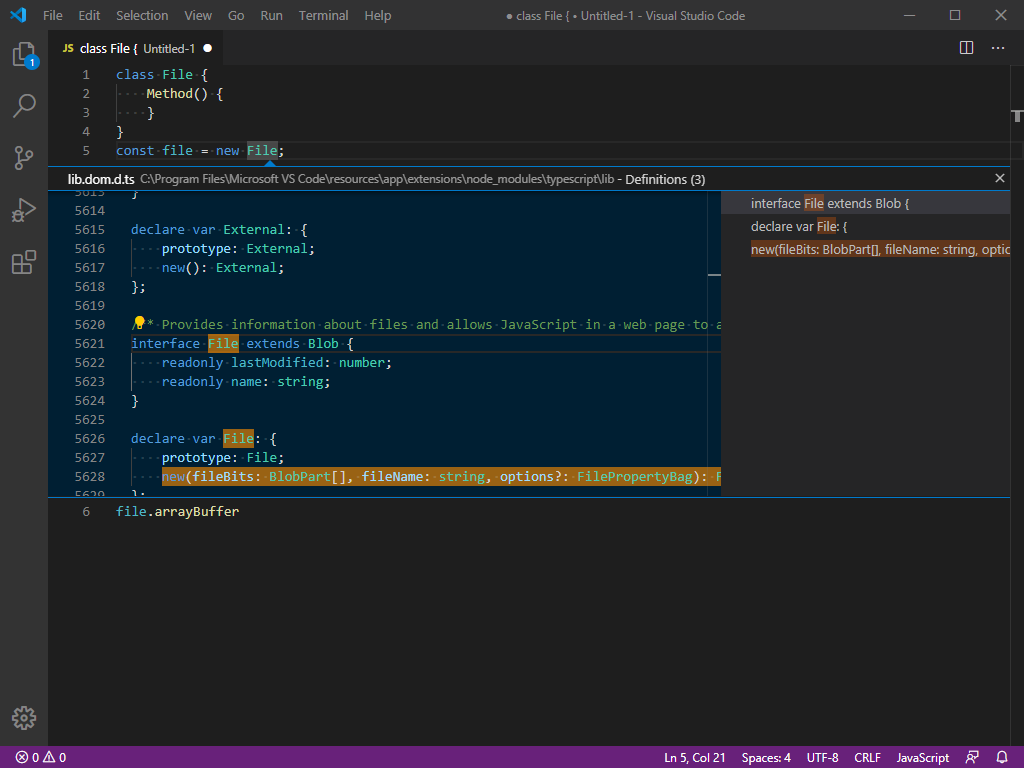Open the Source Control view
The width and height of the screenshot is (1024, 768).
click(24, 157)
